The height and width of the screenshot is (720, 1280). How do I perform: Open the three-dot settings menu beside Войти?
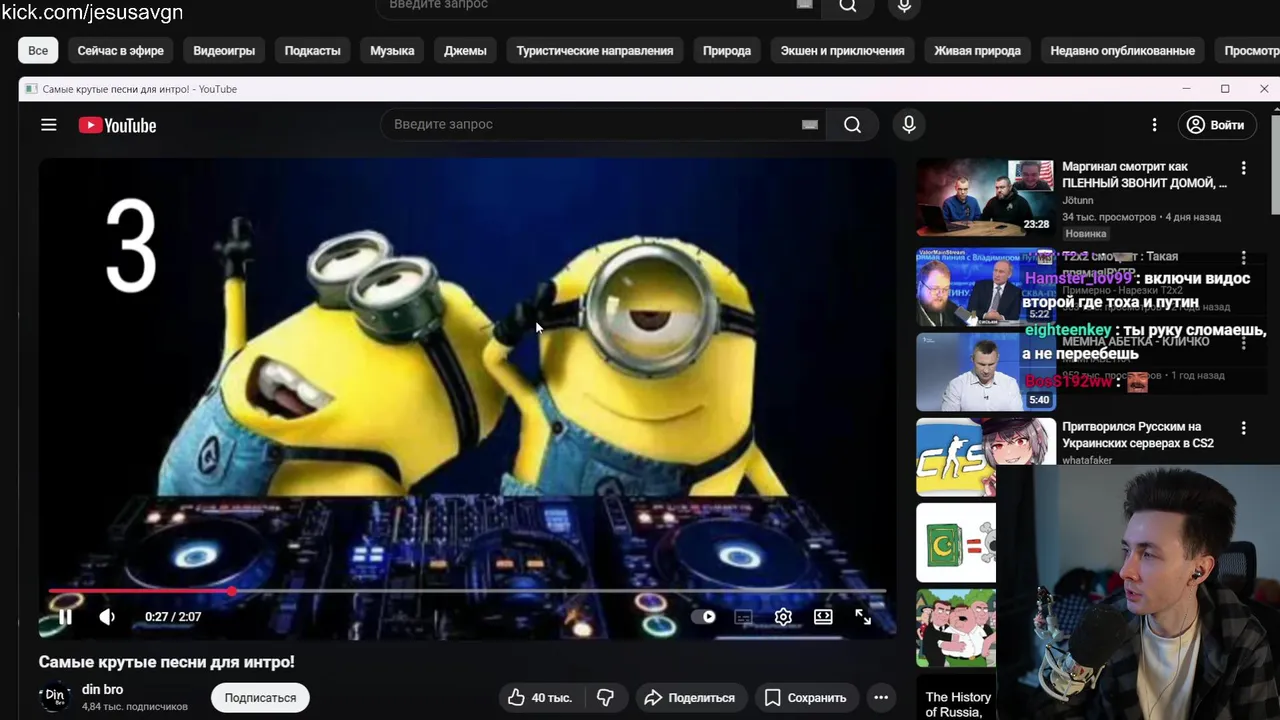(x=1154, y=125)
